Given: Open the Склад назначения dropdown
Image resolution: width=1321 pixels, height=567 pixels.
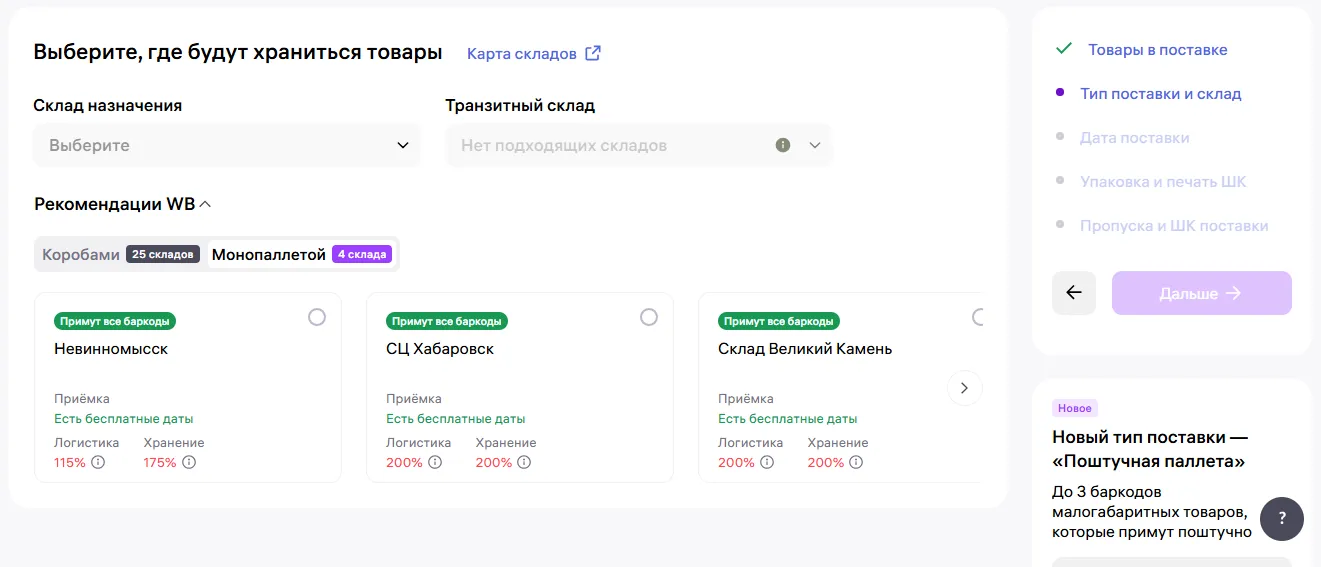Looking at the screenshot, I should coord(227,145).
